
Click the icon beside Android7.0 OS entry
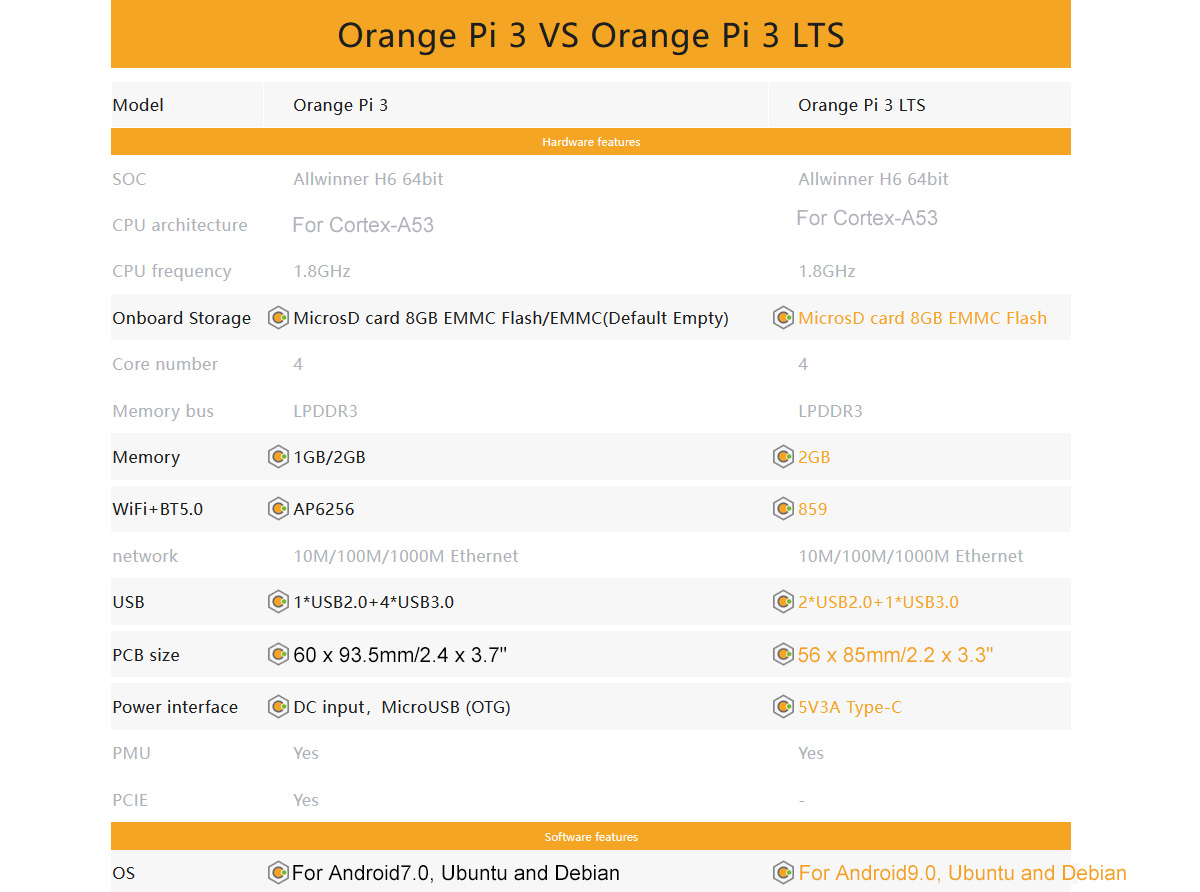(279, 873)
